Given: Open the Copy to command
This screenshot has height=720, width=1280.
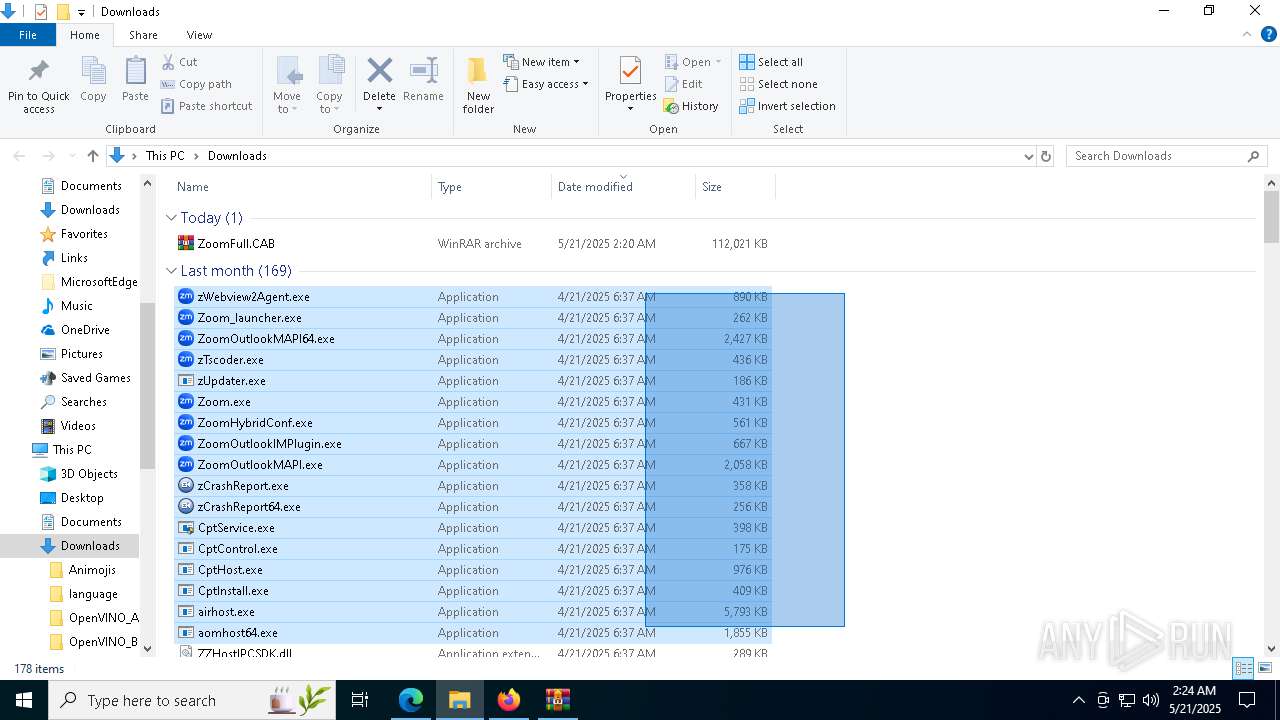Looking at the screenshot, I should tap(329, 85).
